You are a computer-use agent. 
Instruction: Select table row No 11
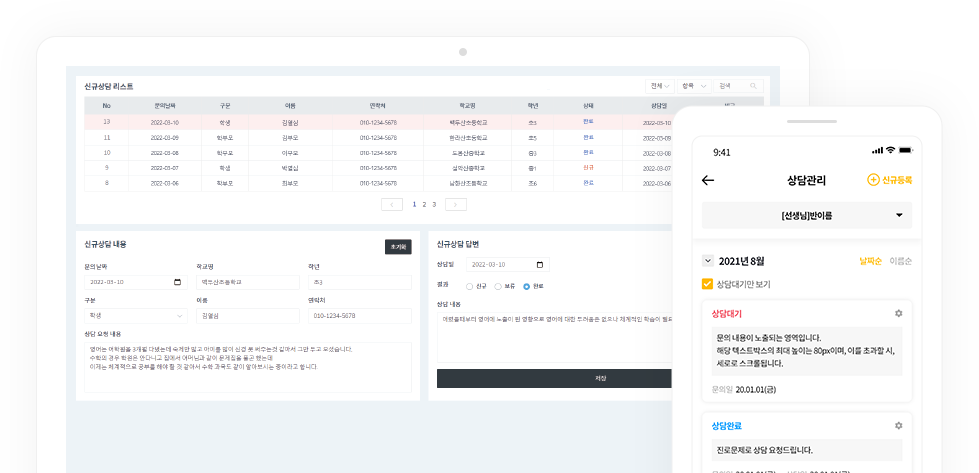(x=378, y=137)
